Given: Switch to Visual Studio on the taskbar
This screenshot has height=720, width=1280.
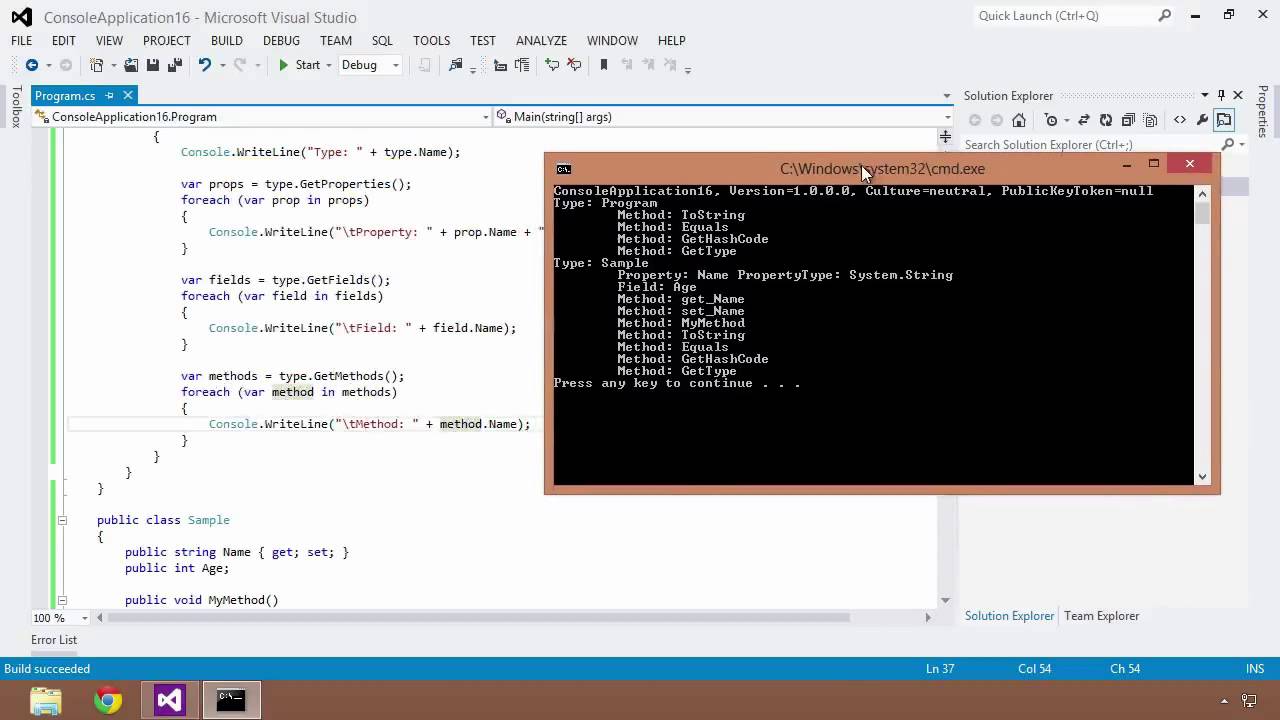Looking at the screenshot, I should point(169,700).
